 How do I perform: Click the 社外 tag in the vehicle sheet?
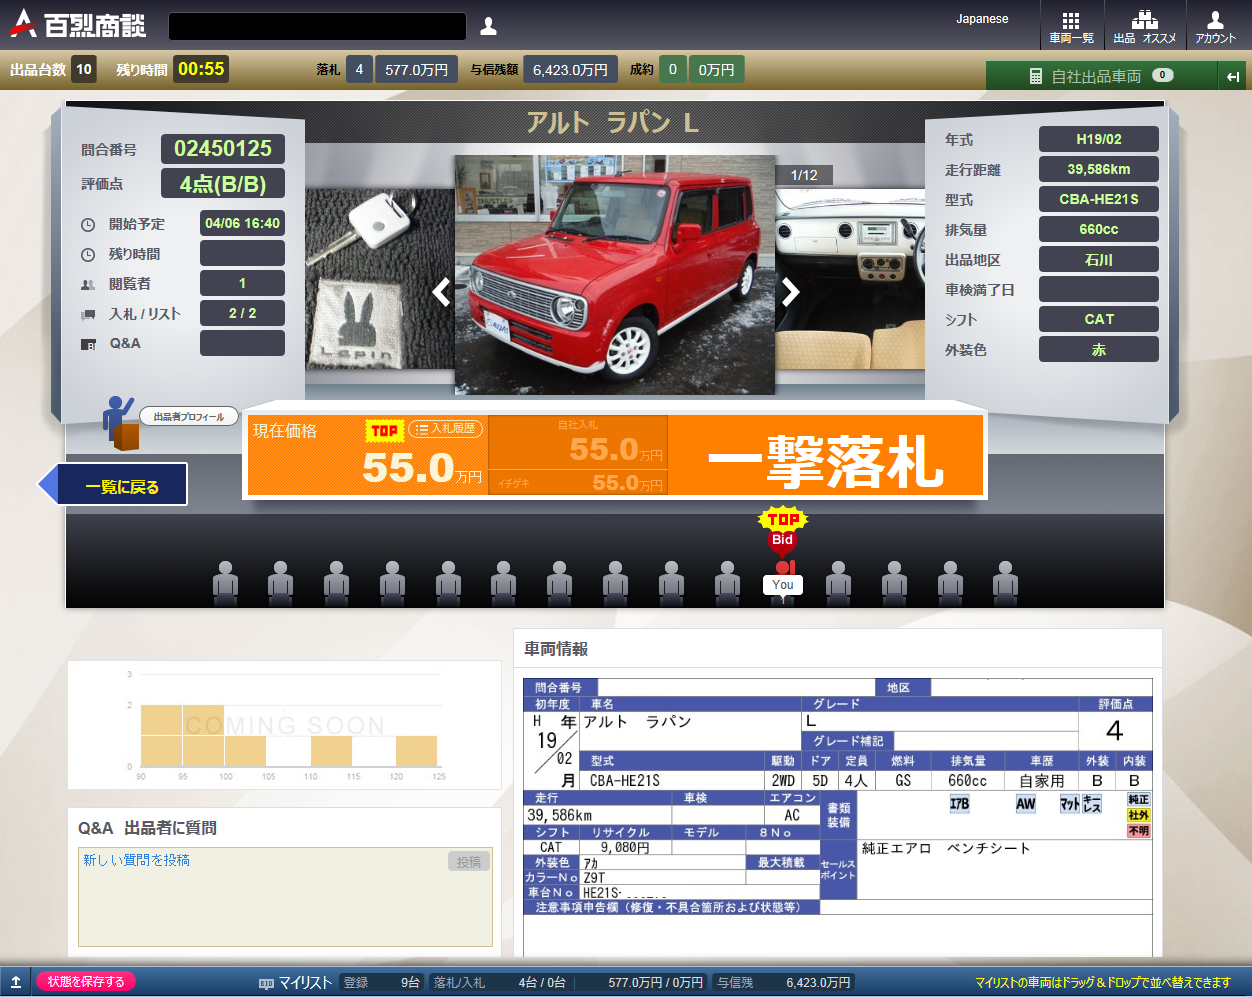tap(1139, 815)
